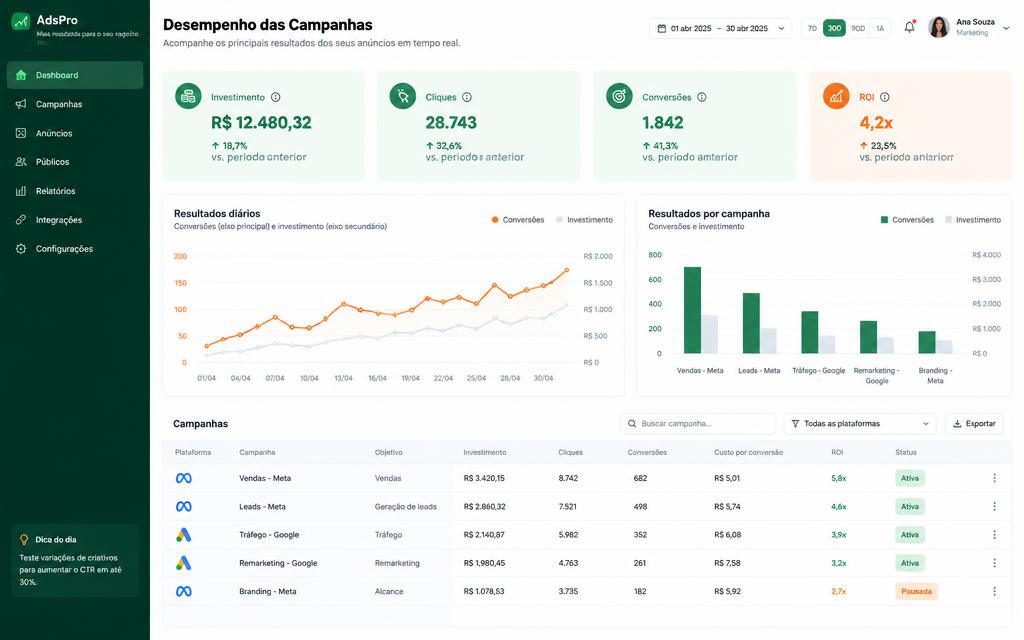
Task: Open the options menu for Vendas - Meta row
Action: [x=994, y=478]
